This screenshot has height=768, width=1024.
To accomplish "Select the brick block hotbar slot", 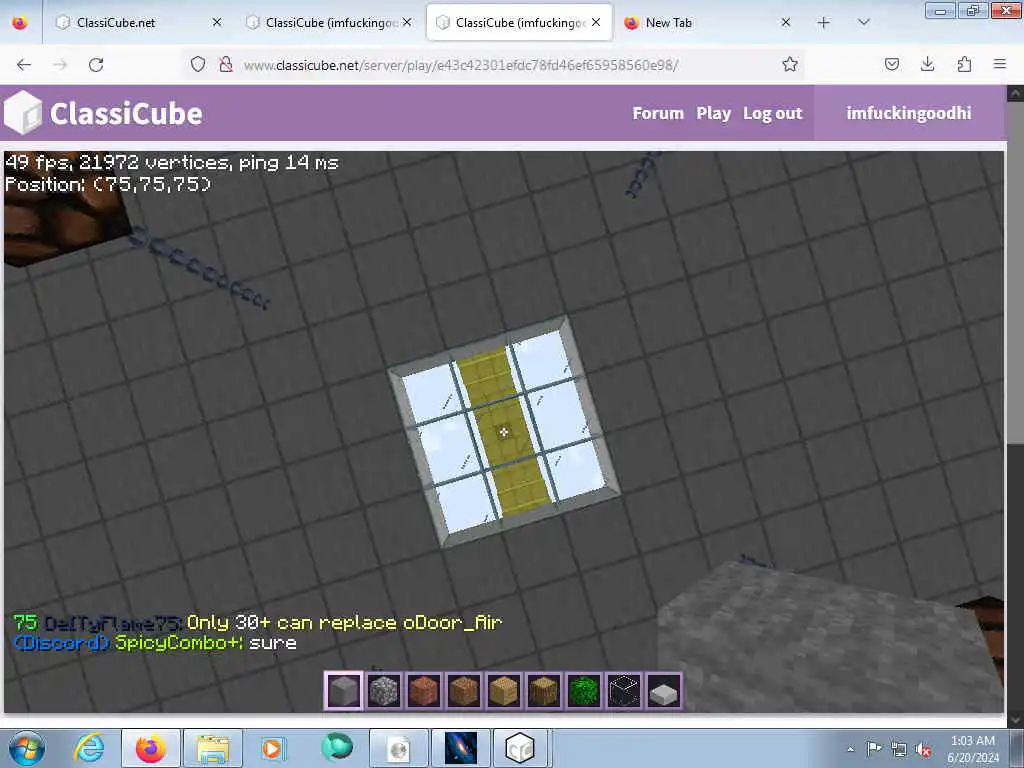I will [x=424, y=690].
